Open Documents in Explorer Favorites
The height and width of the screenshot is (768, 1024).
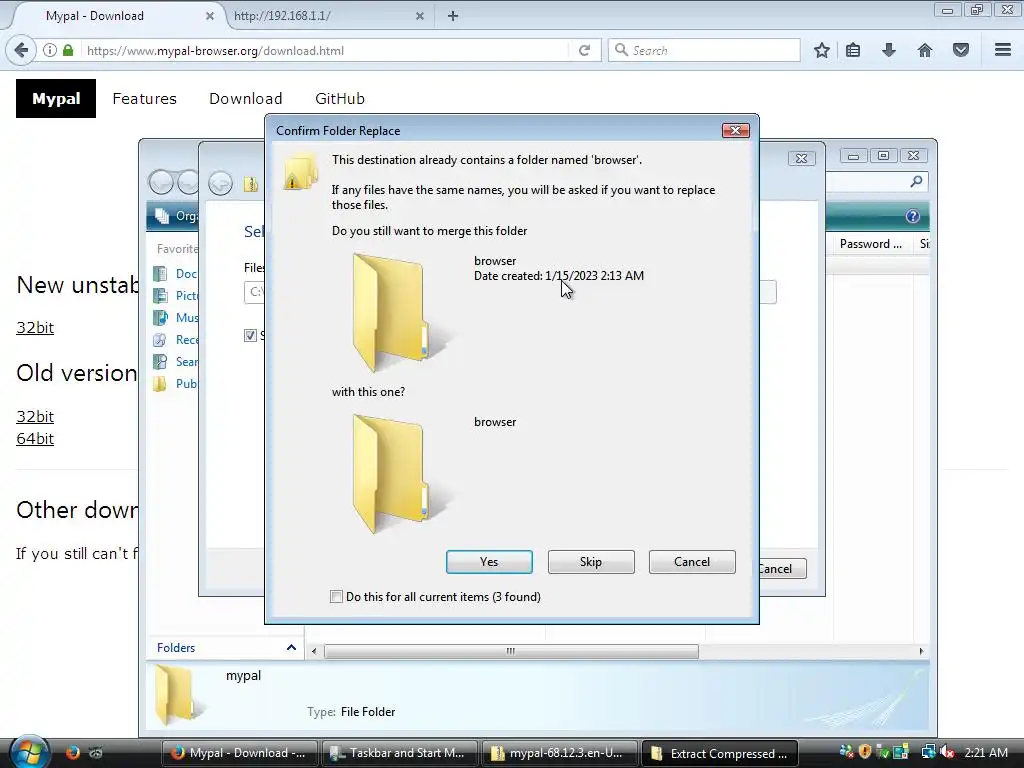[x=175, y=274]
